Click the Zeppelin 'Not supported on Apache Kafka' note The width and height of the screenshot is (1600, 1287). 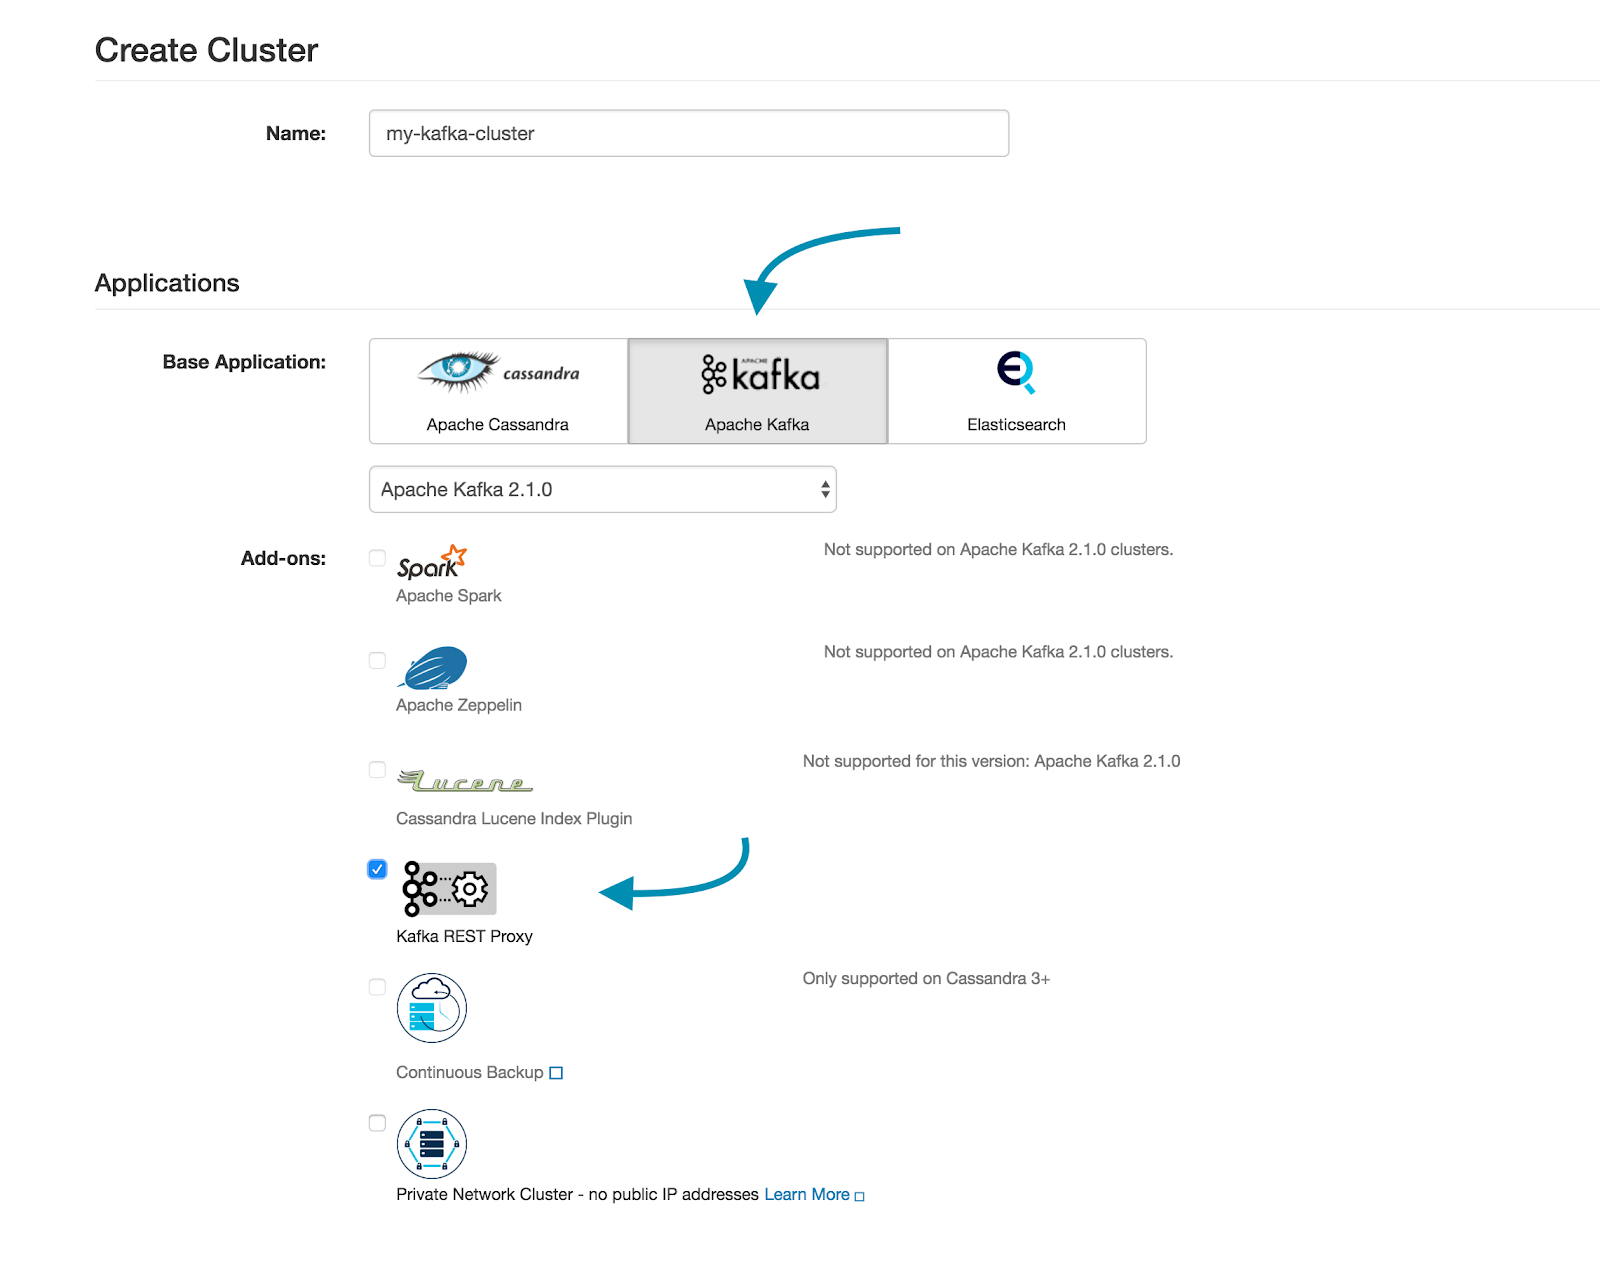click(998, 651)
